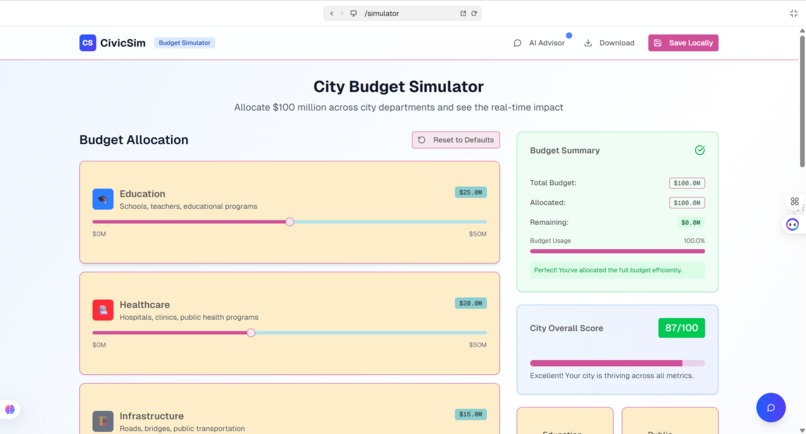Reload the simulator page

(474, 13)
